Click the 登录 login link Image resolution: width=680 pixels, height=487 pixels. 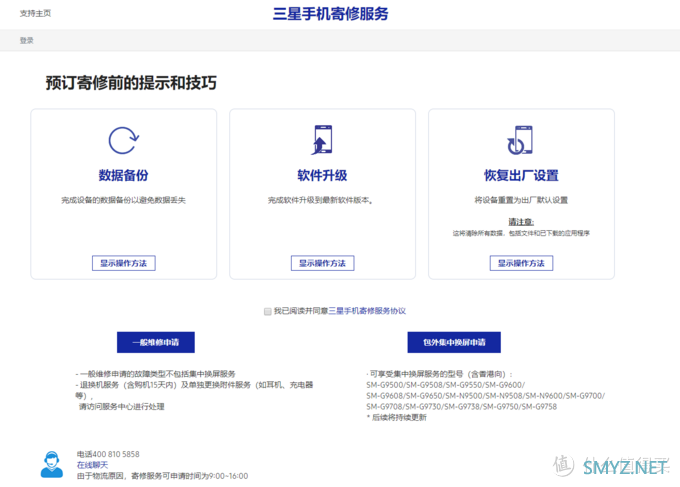(x=26, y=40)
